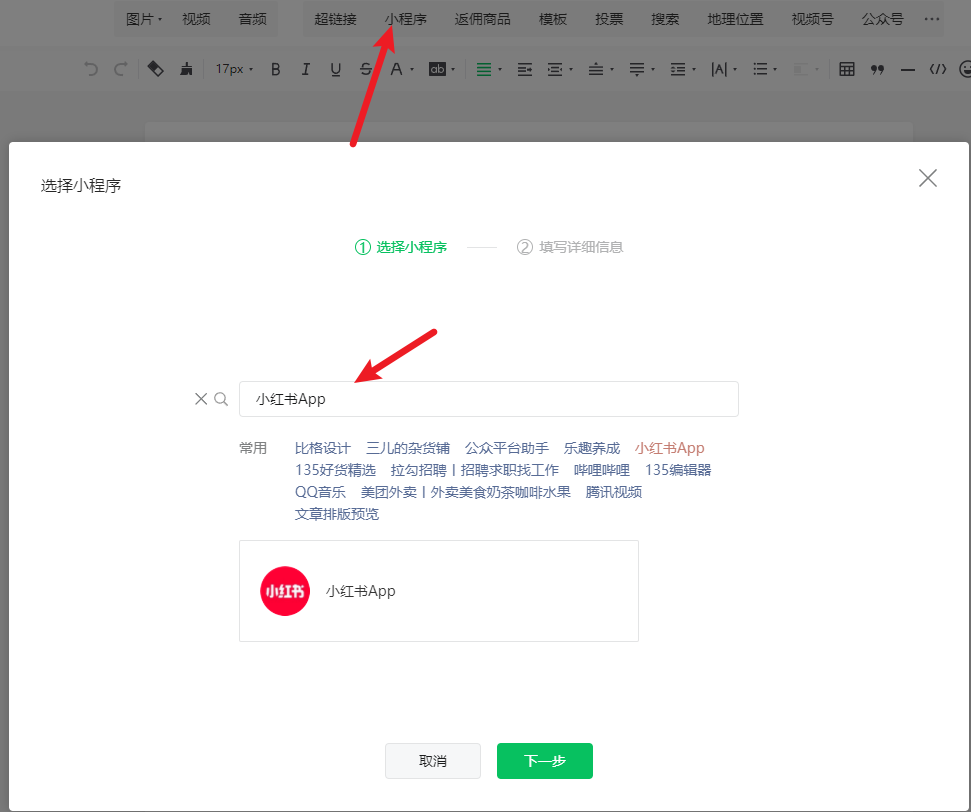971x812 pixels.
Task: Select 三儿的杂货铺 link
Action: 407,448
